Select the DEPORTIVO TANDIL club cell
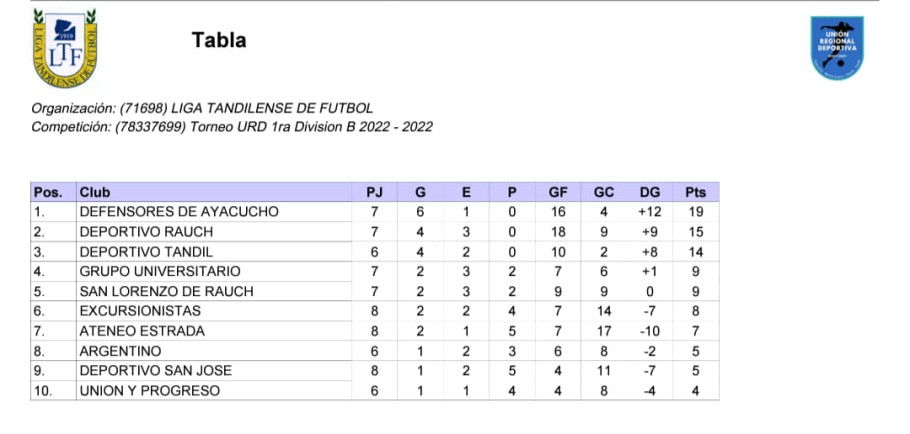The image size is (910, 434). click(x=214, y=252)
